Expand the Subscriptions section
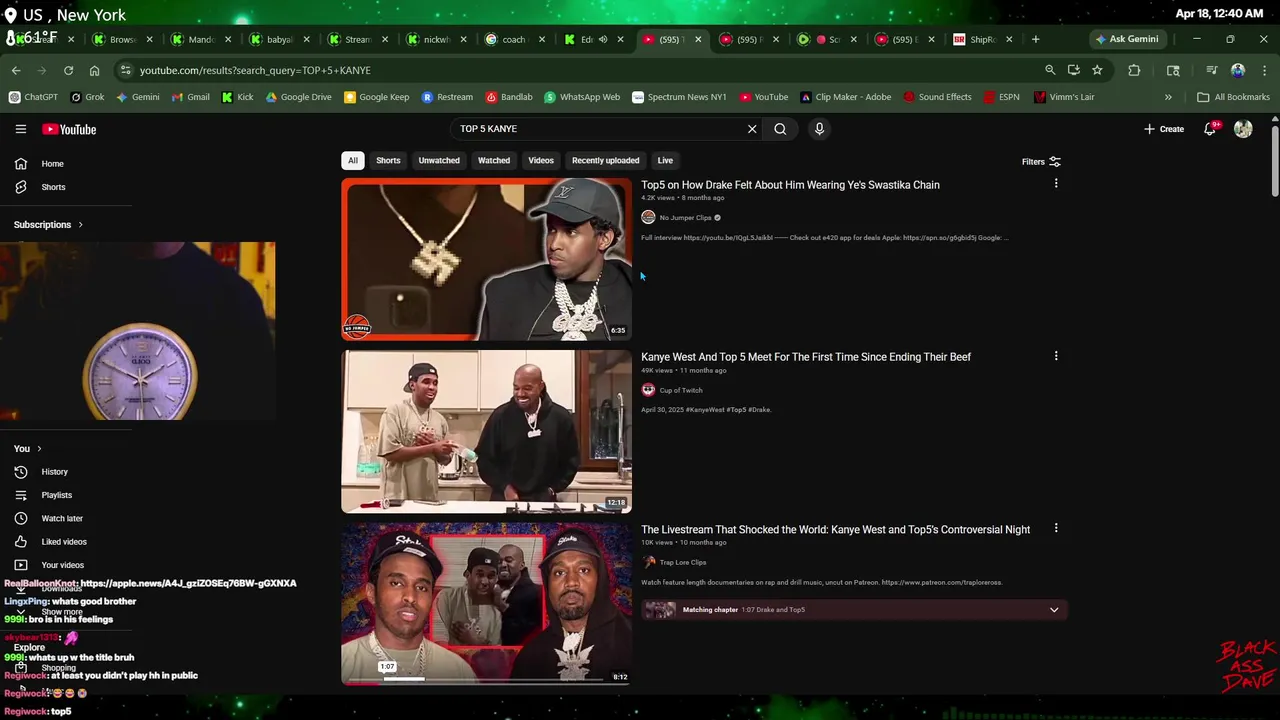This screenshot has width=1280, height=720. pos(48,225)
